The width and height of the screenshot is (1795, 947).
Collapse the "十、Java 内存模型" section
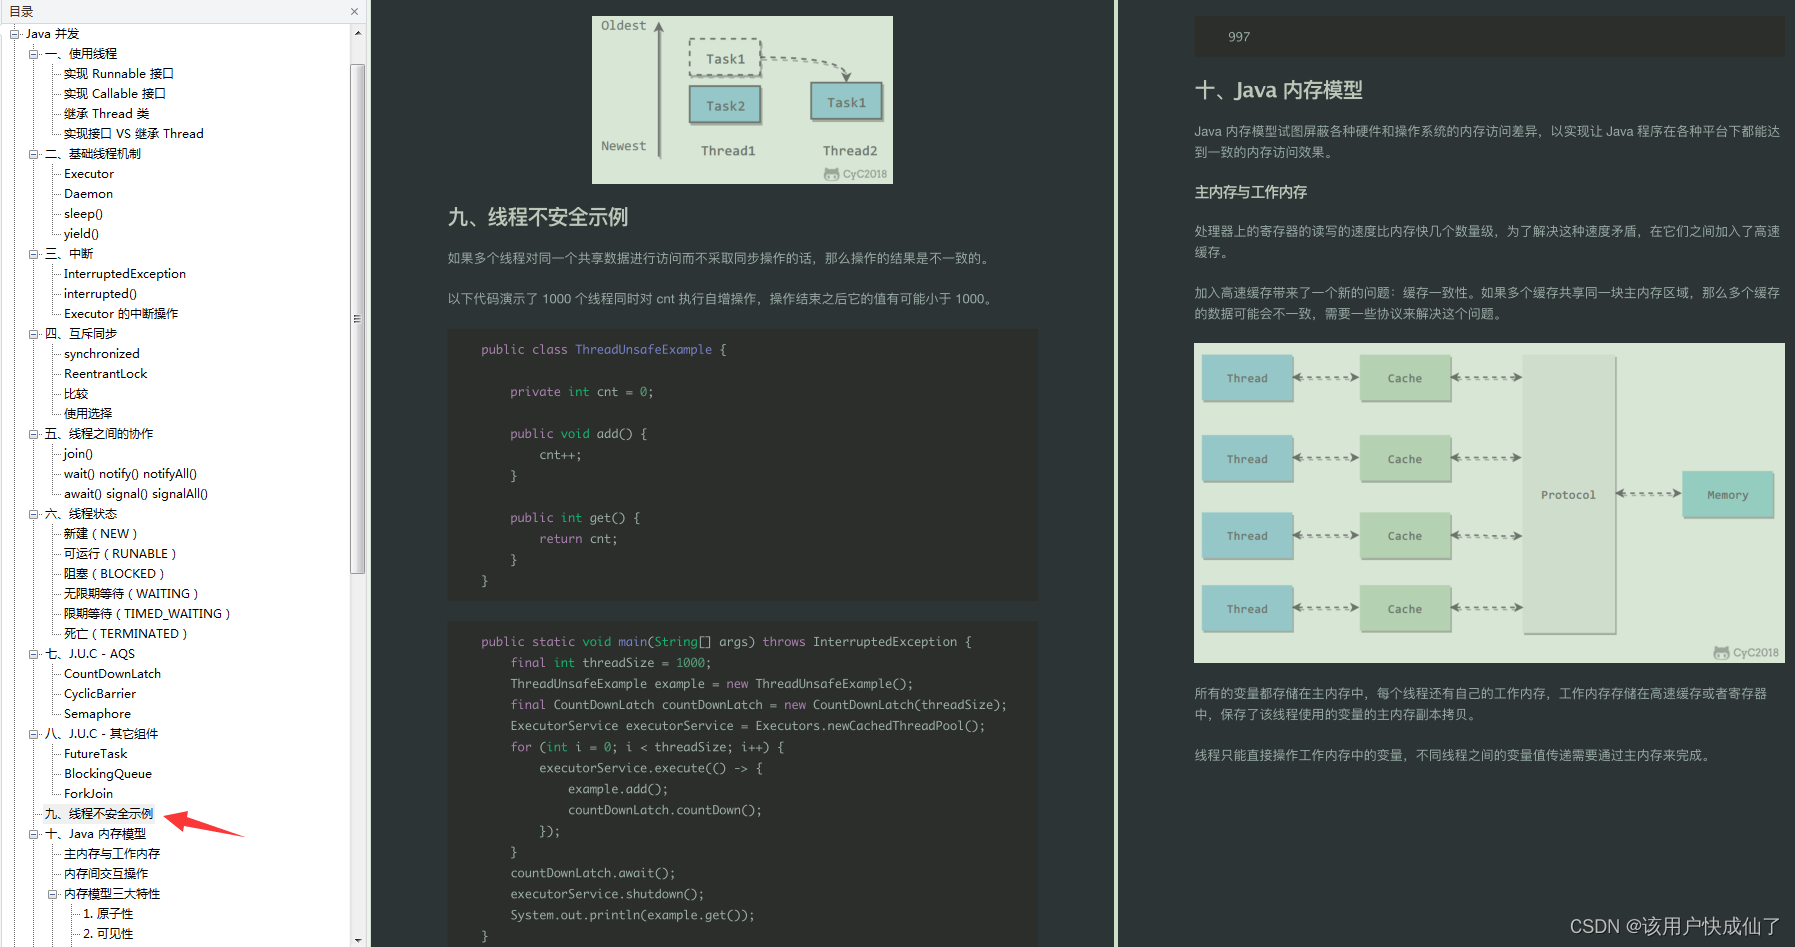tap(33, 833)
